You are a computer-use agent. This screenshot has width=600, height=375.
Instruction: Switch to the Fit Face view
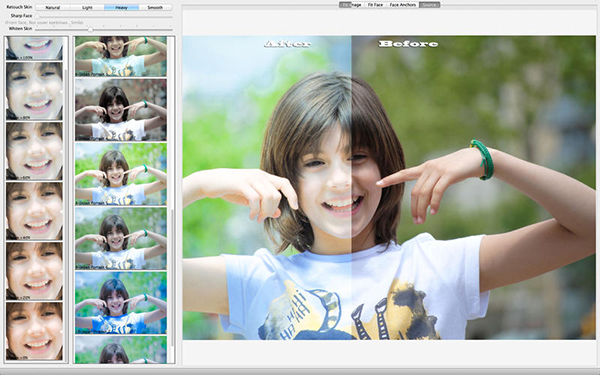(x=375, y=5)
